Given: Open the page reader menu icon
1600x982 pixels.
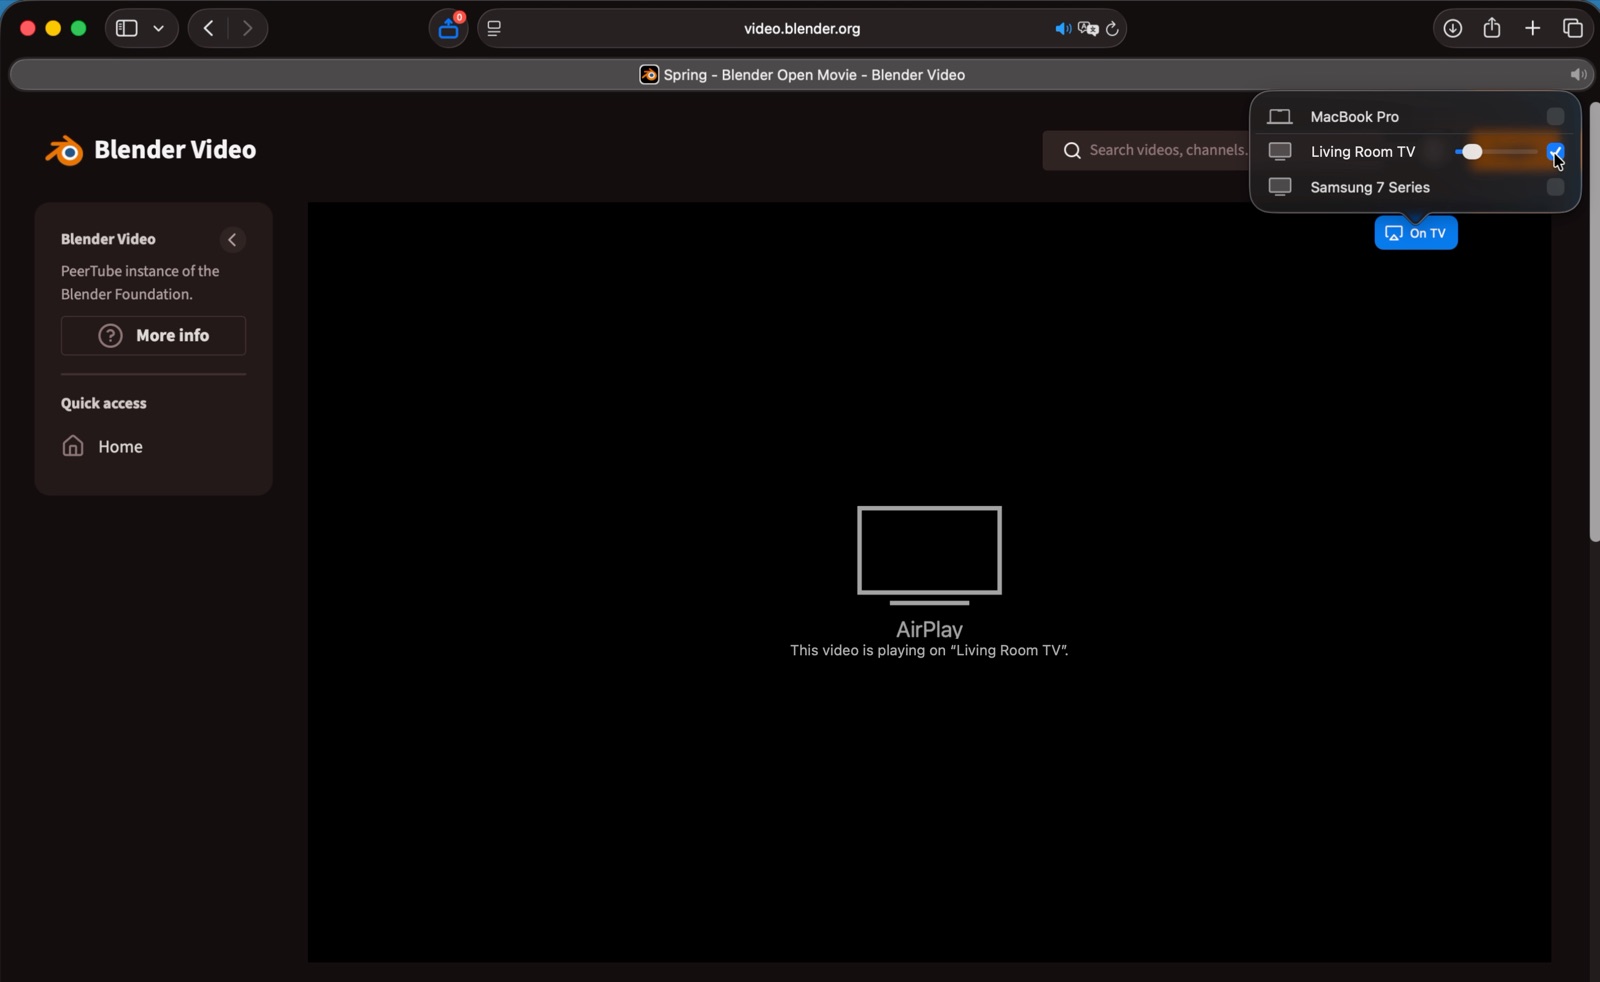Looking at the screenshot, I should (x=494, y=28).
